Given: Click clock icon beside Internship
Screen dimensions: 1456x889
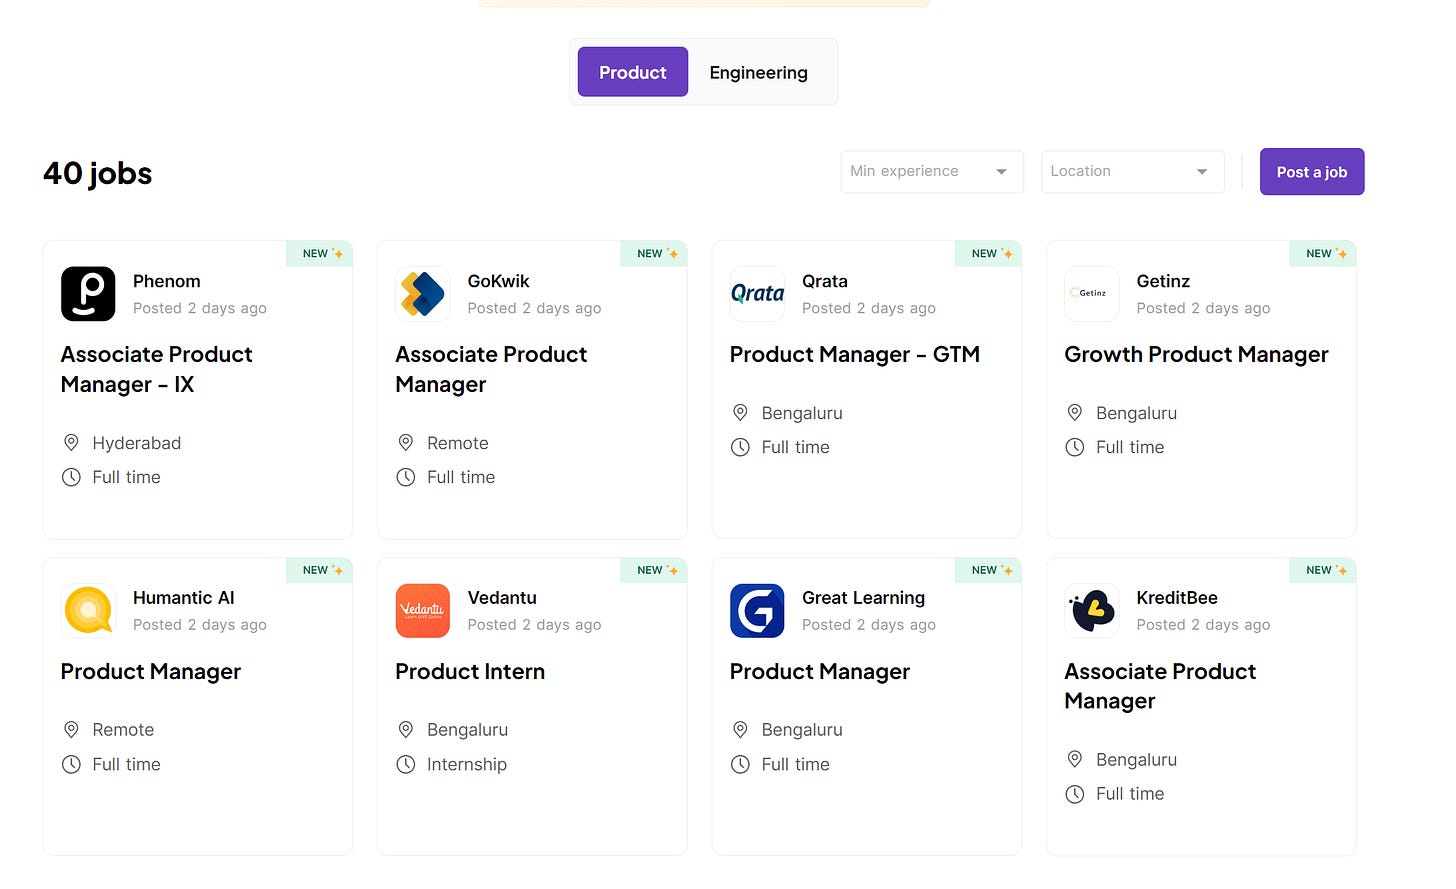Looking at the screenshot, I should [x=406, y=764].
